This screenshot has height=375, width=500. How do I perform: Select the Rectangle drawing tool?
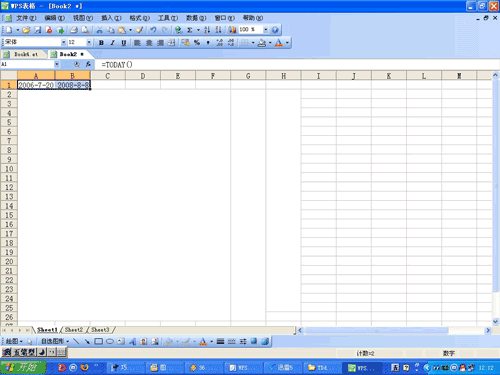point(98,341)
